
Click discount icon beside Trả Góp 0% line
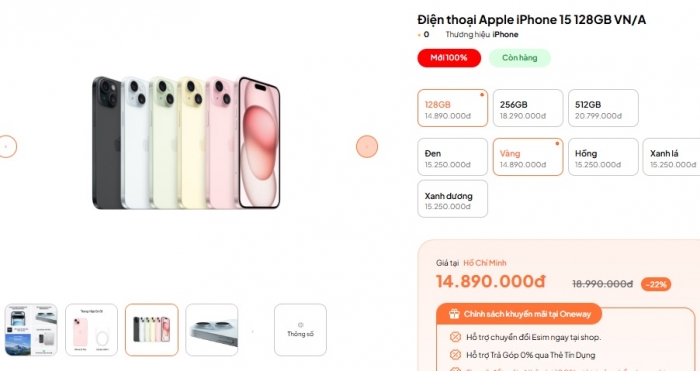(455, 355)
